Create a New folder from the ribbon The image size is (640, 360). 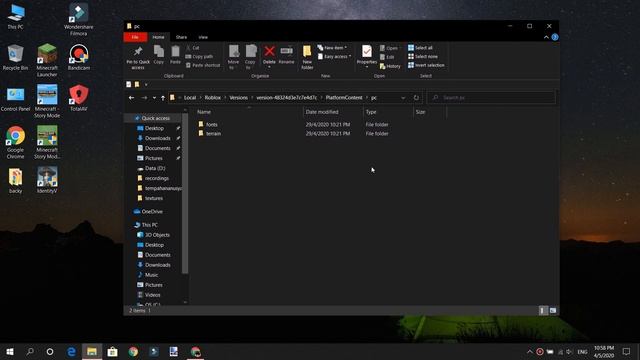307,57
